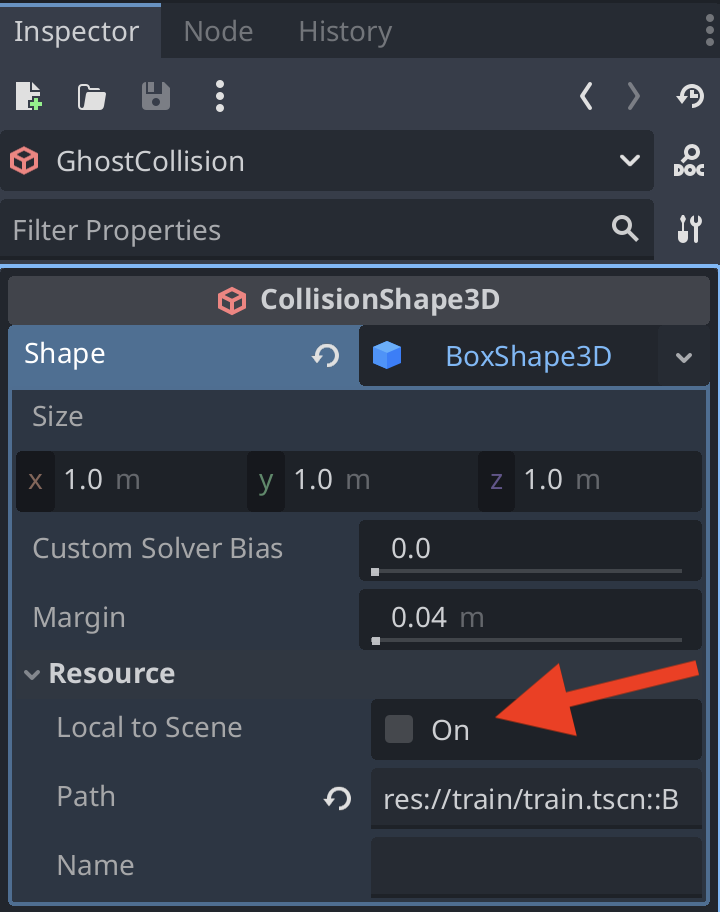Viewport: 720px width, 912px height.
Task: Open the BoxShape3D shape dropdown arrow
Action: (684, 357)
